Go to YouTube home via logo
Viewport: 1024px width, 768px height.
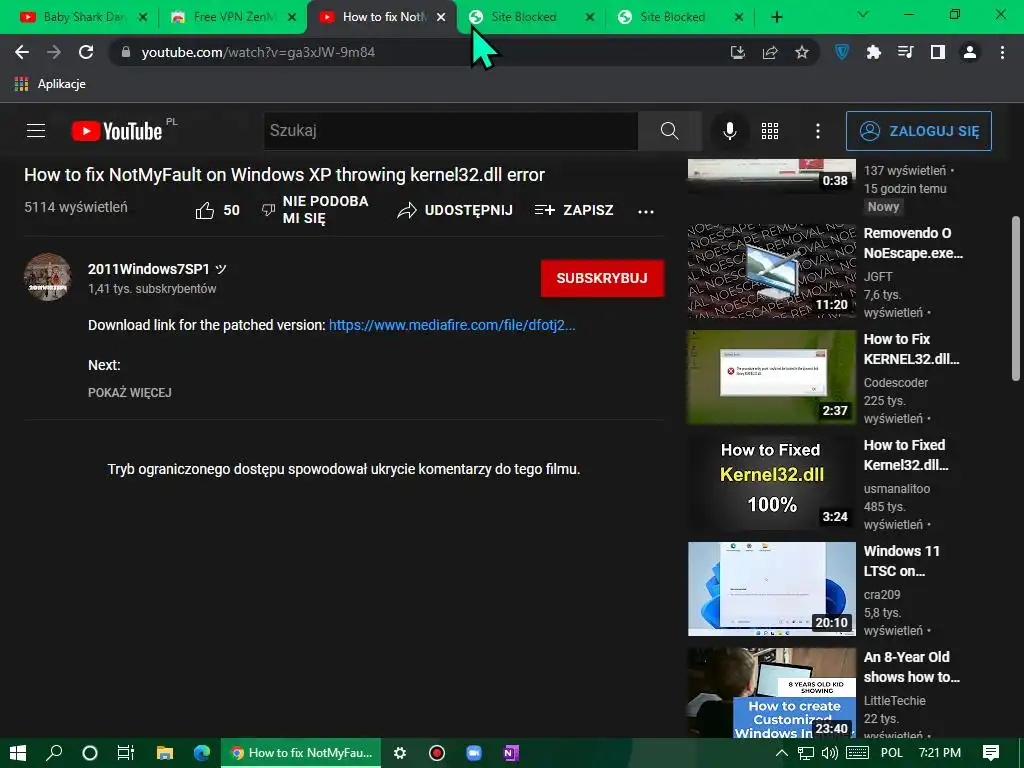click(x=117, y=131)
